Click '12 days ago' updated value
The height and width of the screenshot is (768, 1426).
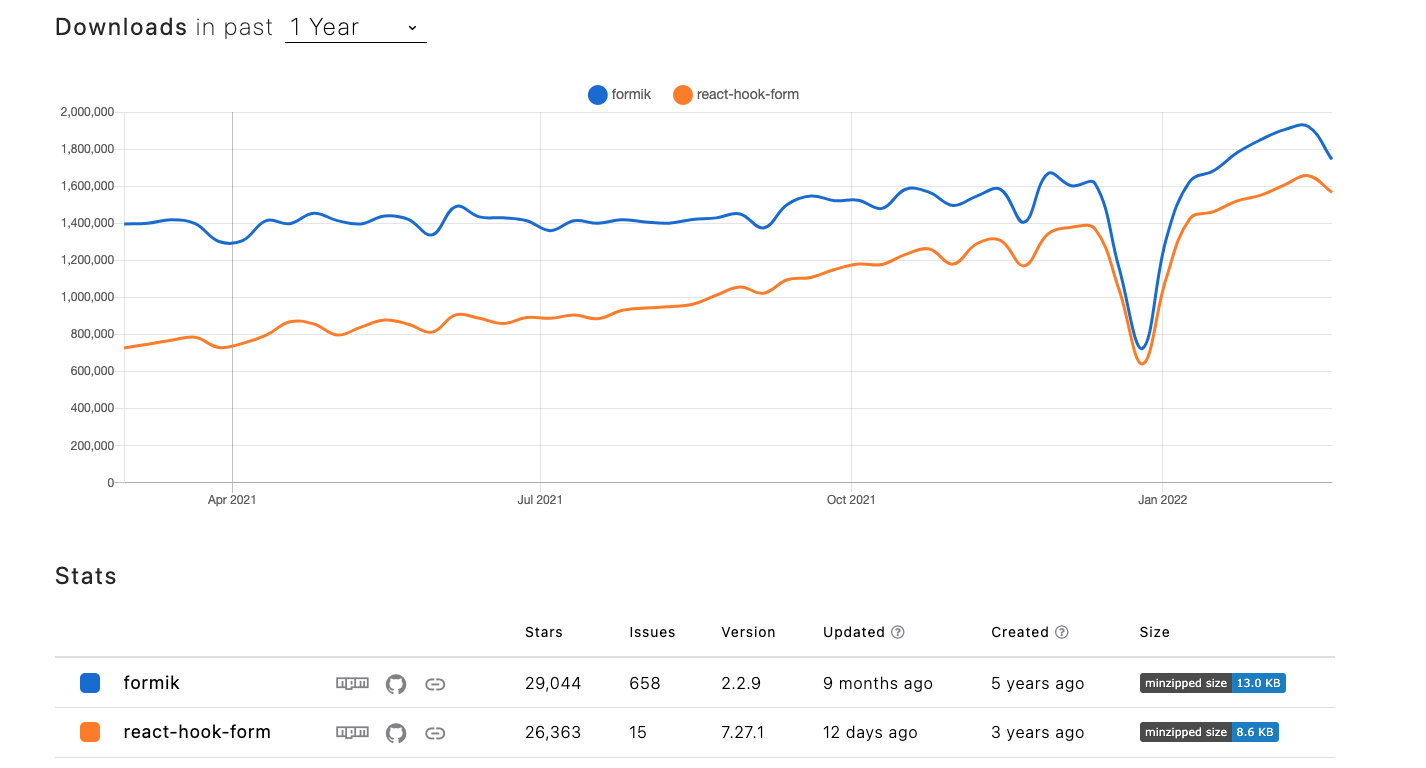(x=870, y=733)
